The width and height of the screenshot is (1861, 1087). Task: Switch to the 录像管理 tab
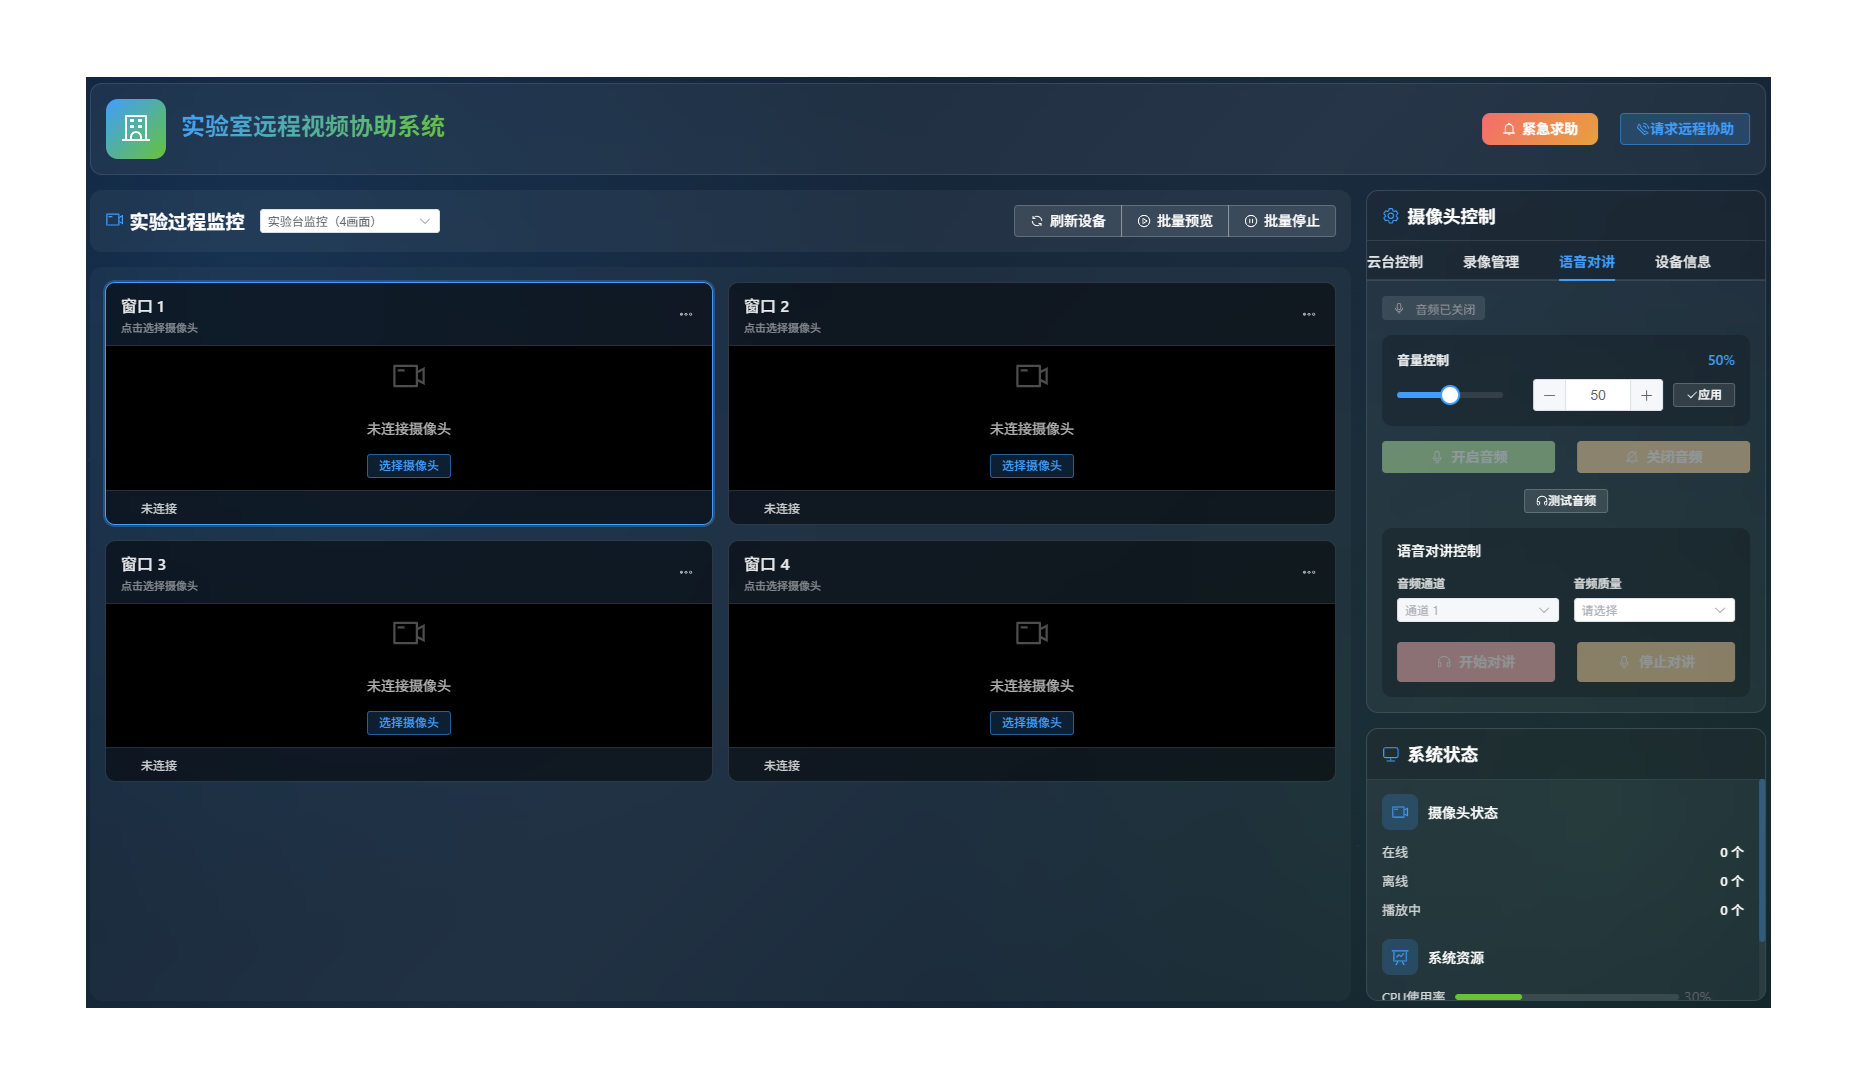coord(1490,262)
